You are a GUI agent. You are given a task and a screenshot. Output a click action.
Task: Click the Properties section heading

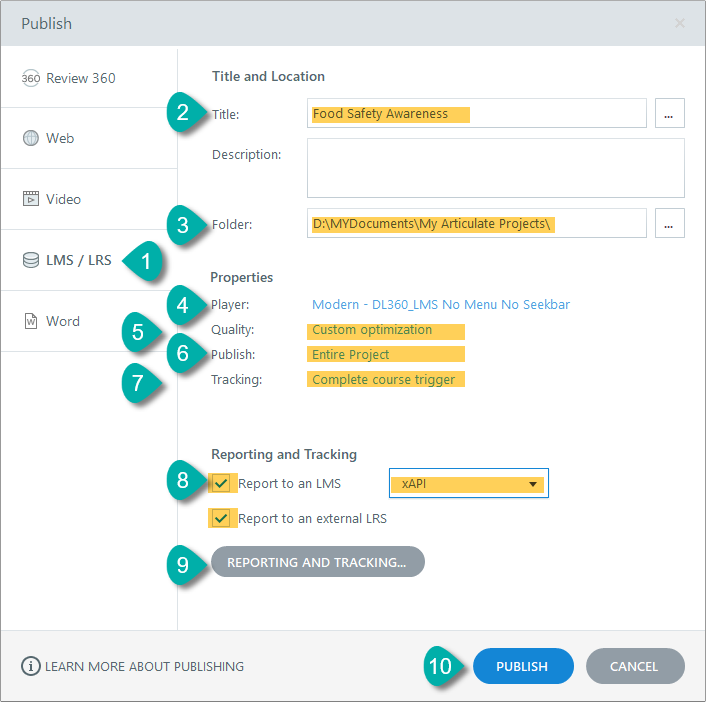tap(242, 277)
